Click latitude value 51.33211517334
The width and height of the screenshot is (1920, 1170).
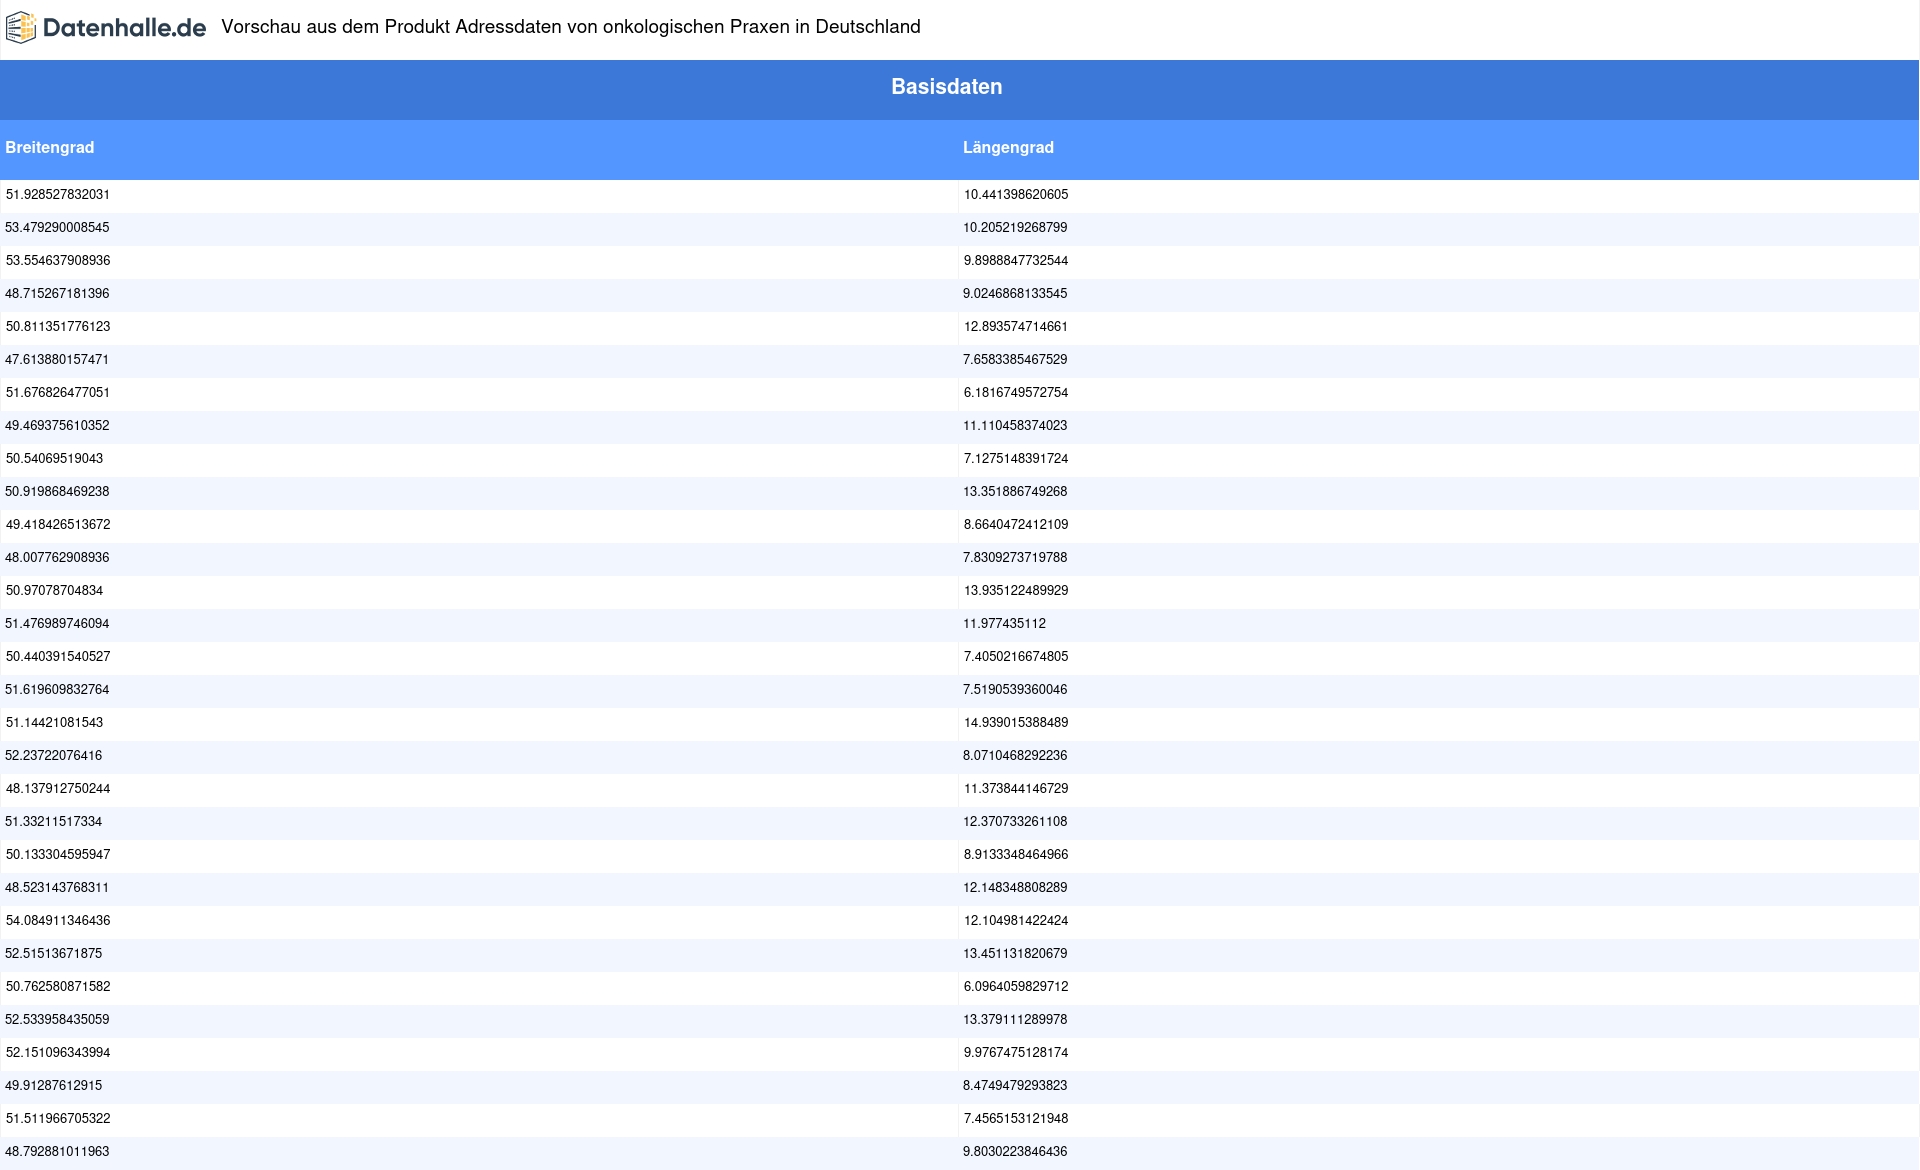(x=54, y=822)
